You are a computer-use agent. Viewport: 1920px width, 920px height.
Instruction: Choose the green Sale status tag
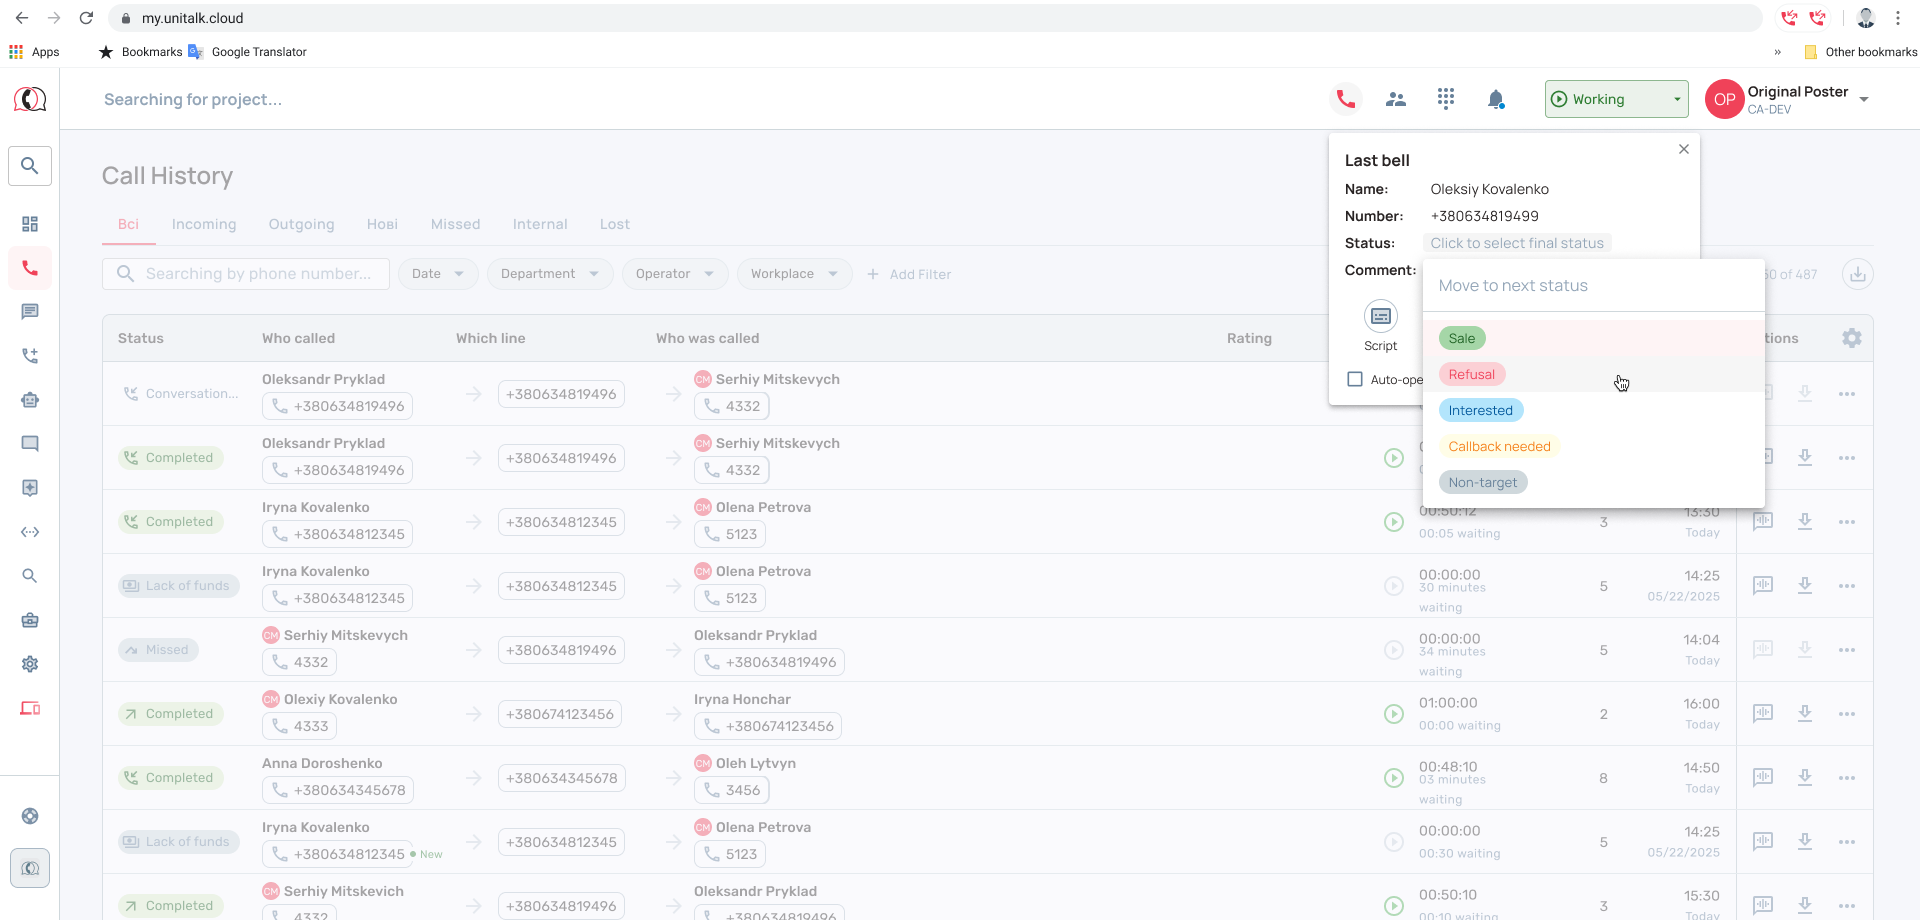tap(1462, 338)
